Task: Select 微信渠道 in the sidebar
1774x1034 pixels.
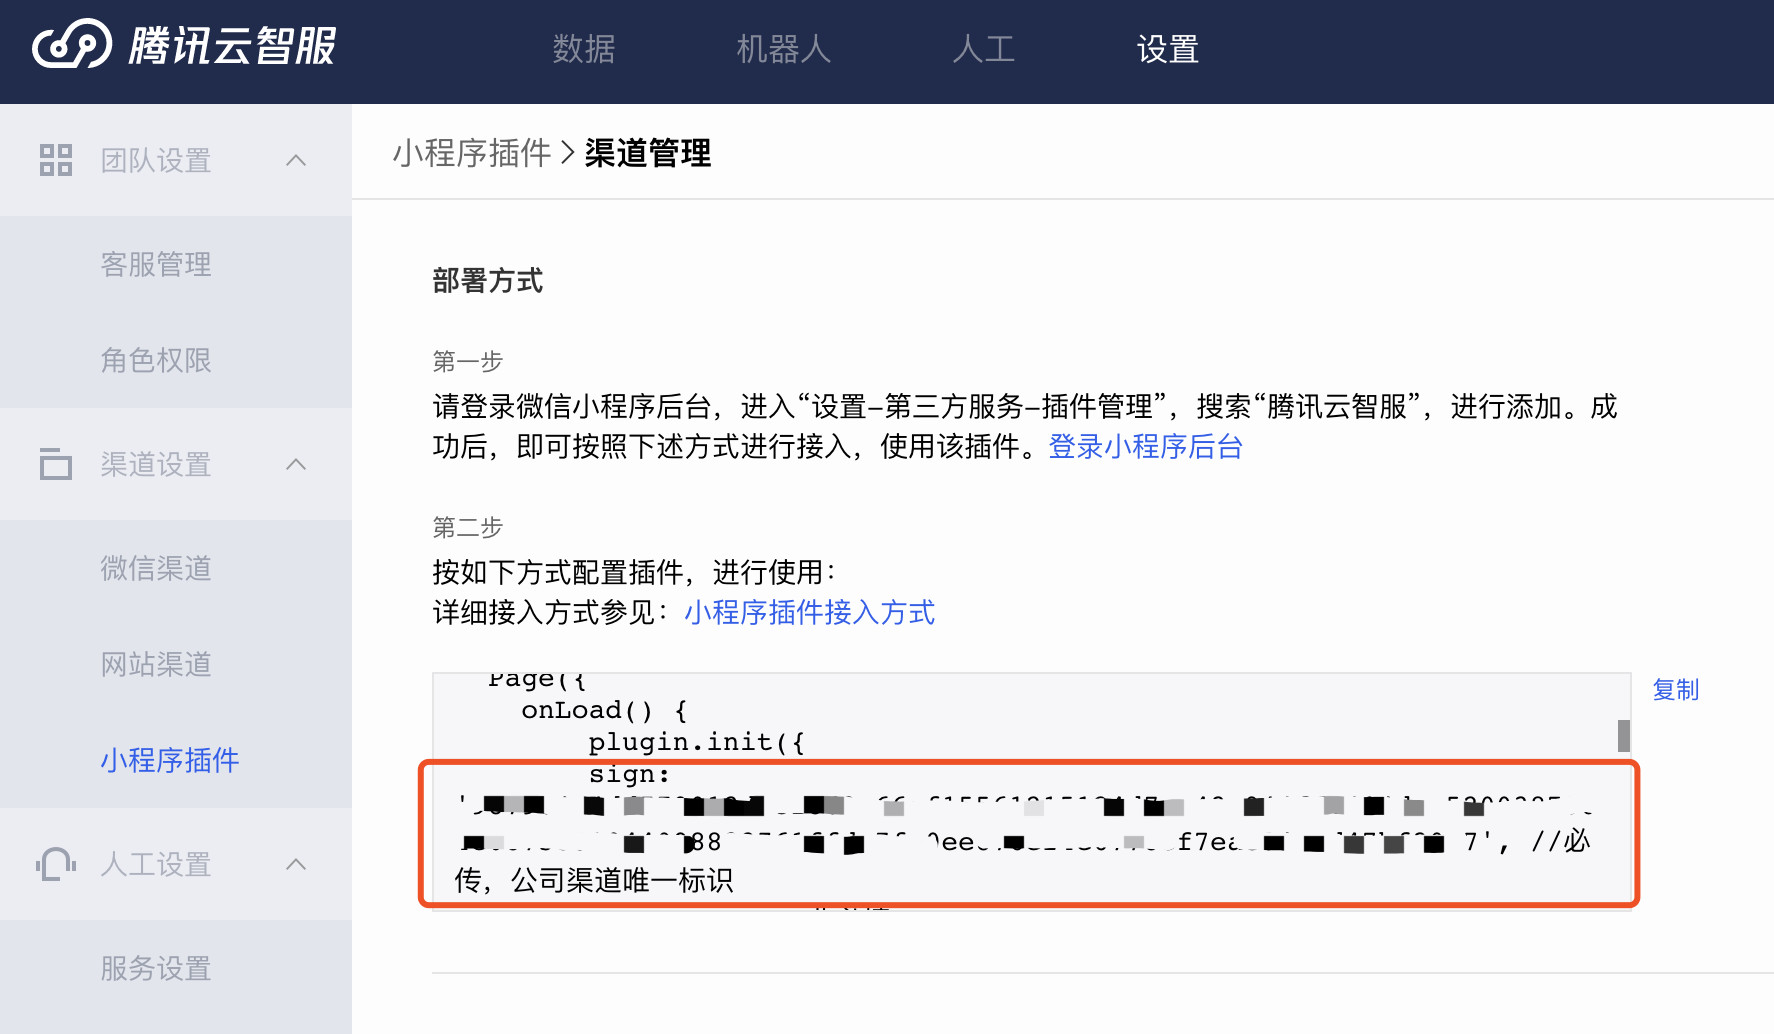Action: (x=156, y=568)
